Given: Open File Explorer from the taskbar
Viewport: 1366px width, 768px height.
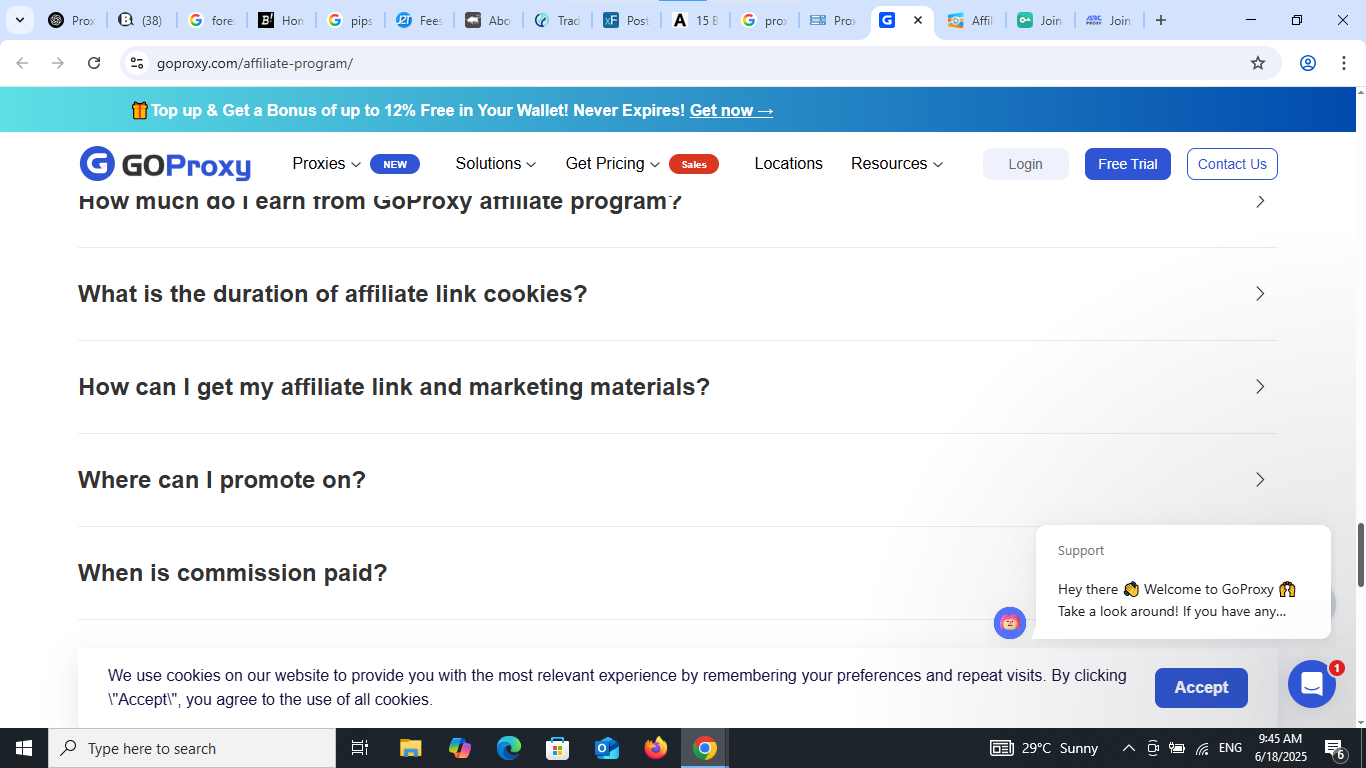Looking at the screenshot, I should 410,748.
